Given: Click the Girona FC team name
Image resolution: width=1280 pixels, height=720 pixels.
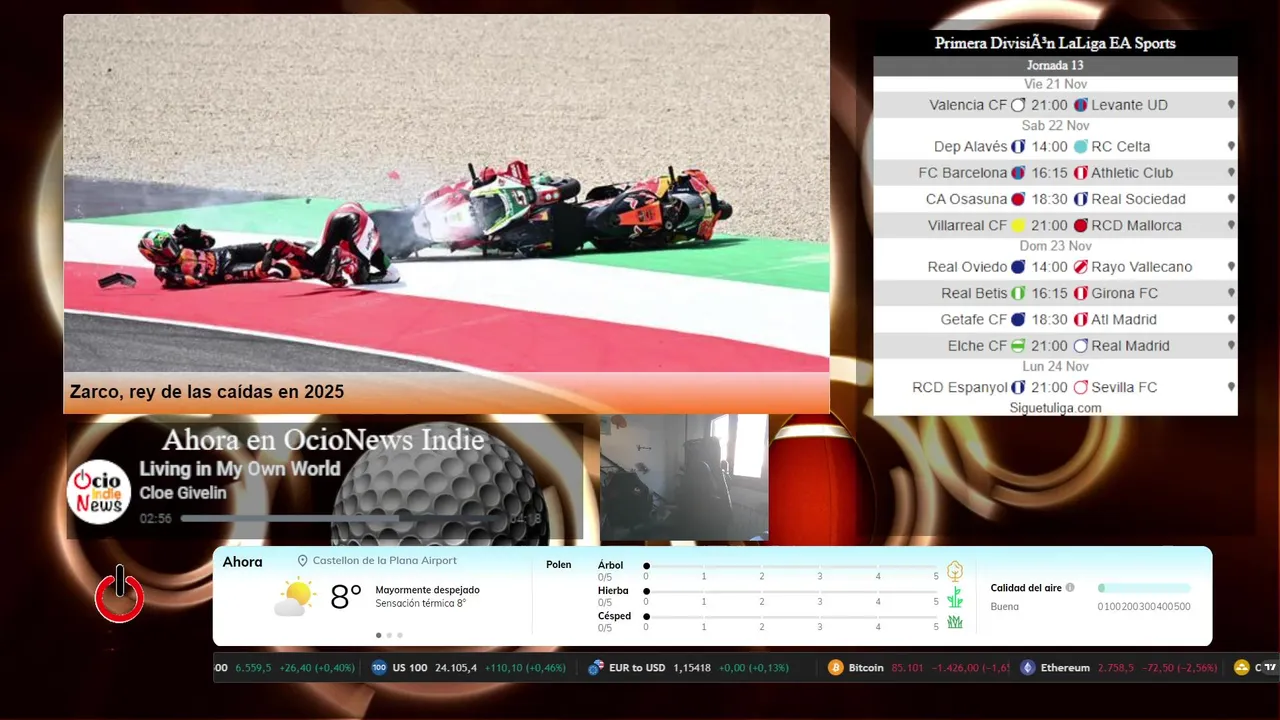Looking at the screenshot, I should pyautogui.click(x=1125, y=293).
